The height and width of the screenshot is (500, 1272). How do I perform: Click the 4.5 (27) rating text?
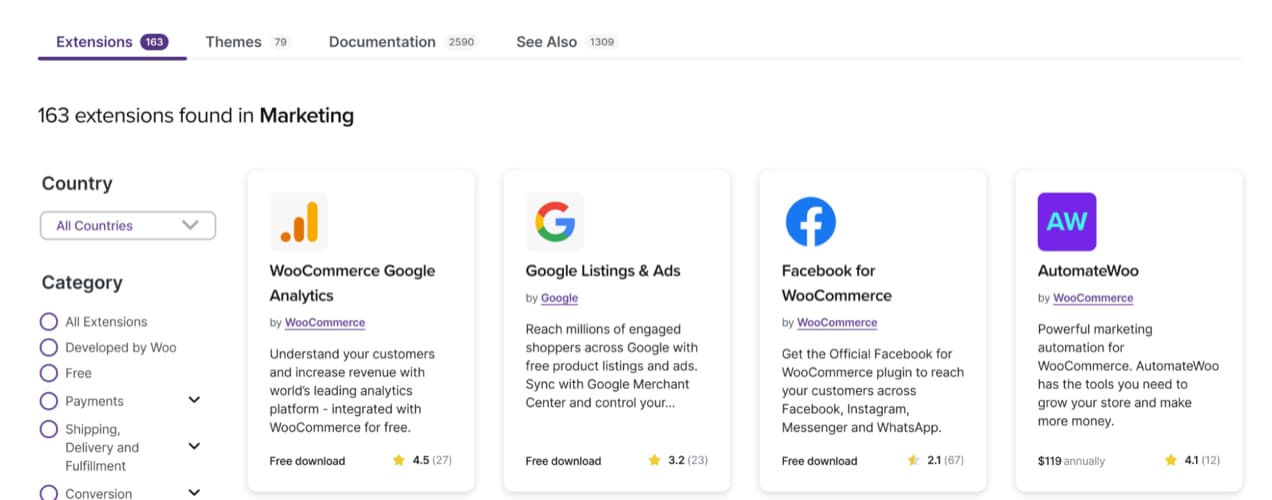[x=432, y=461]
